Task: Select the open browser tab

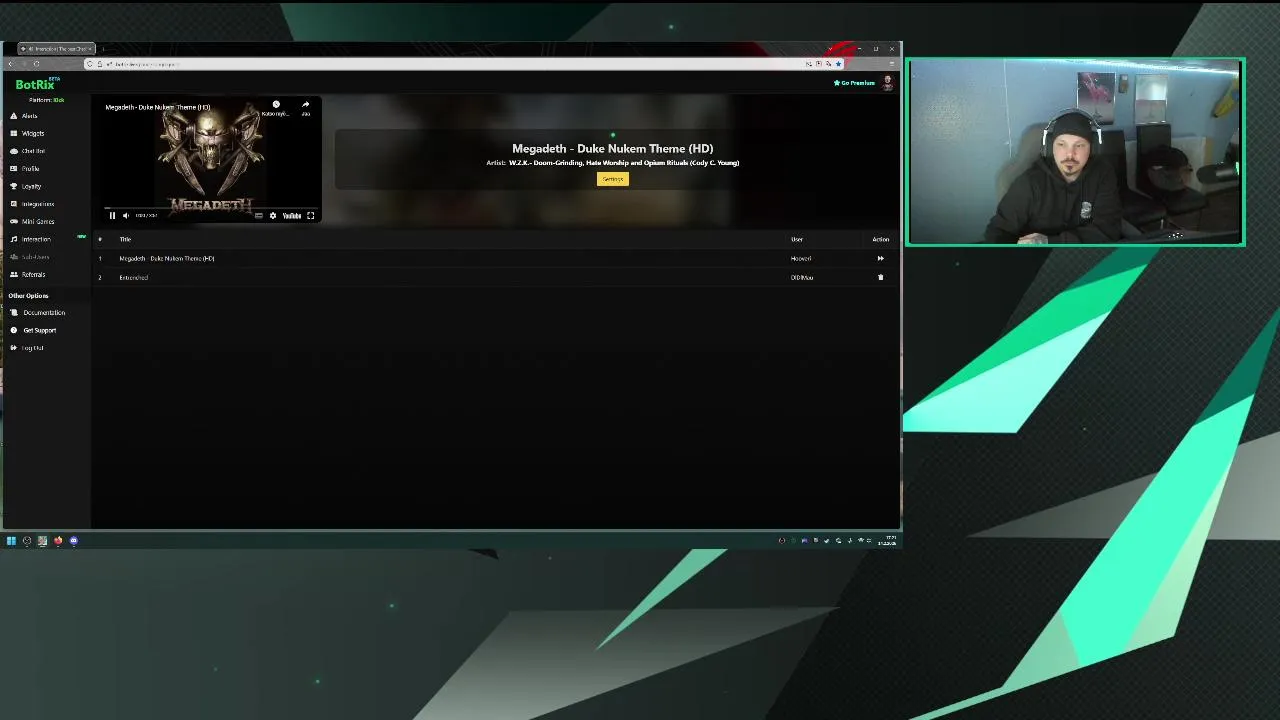Action: [56, 49]
